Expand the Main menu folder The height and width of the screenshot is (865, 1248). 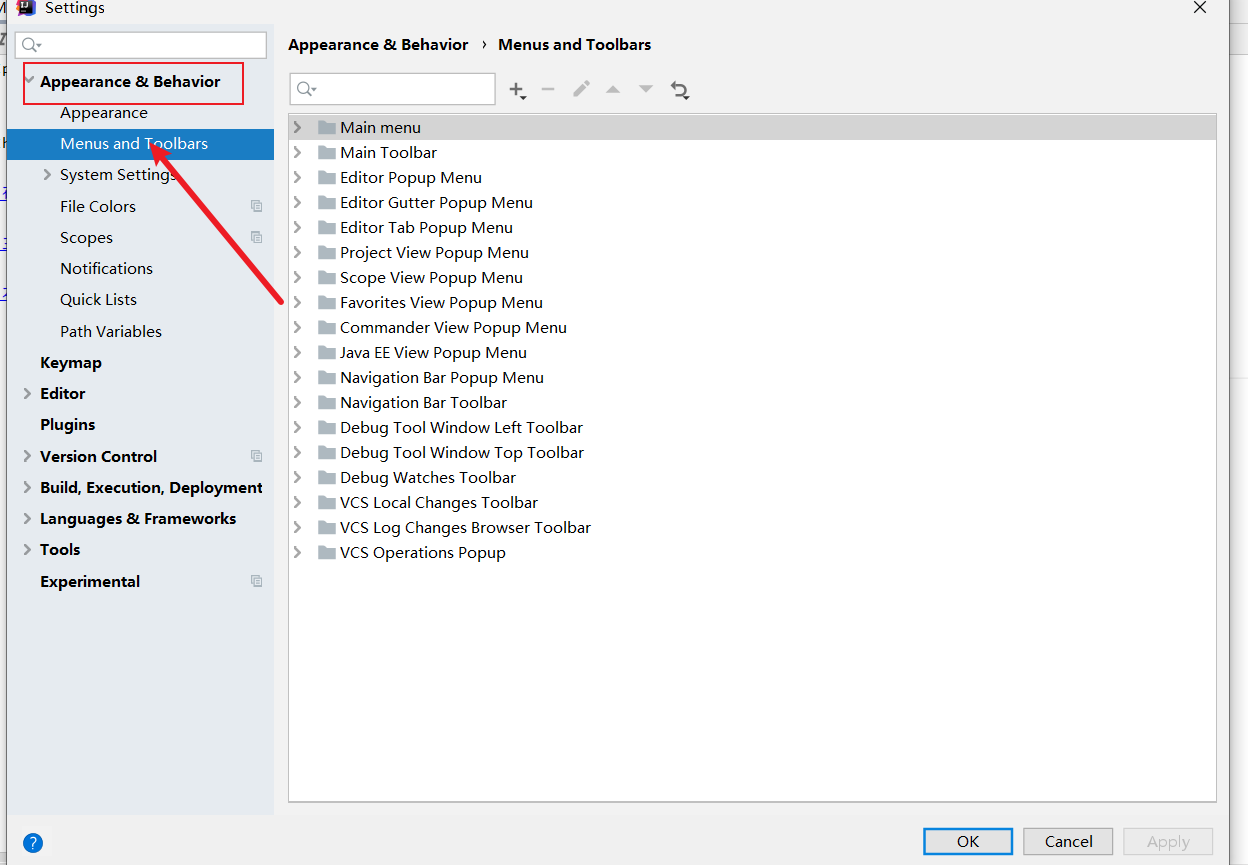(x=298, y=127)
